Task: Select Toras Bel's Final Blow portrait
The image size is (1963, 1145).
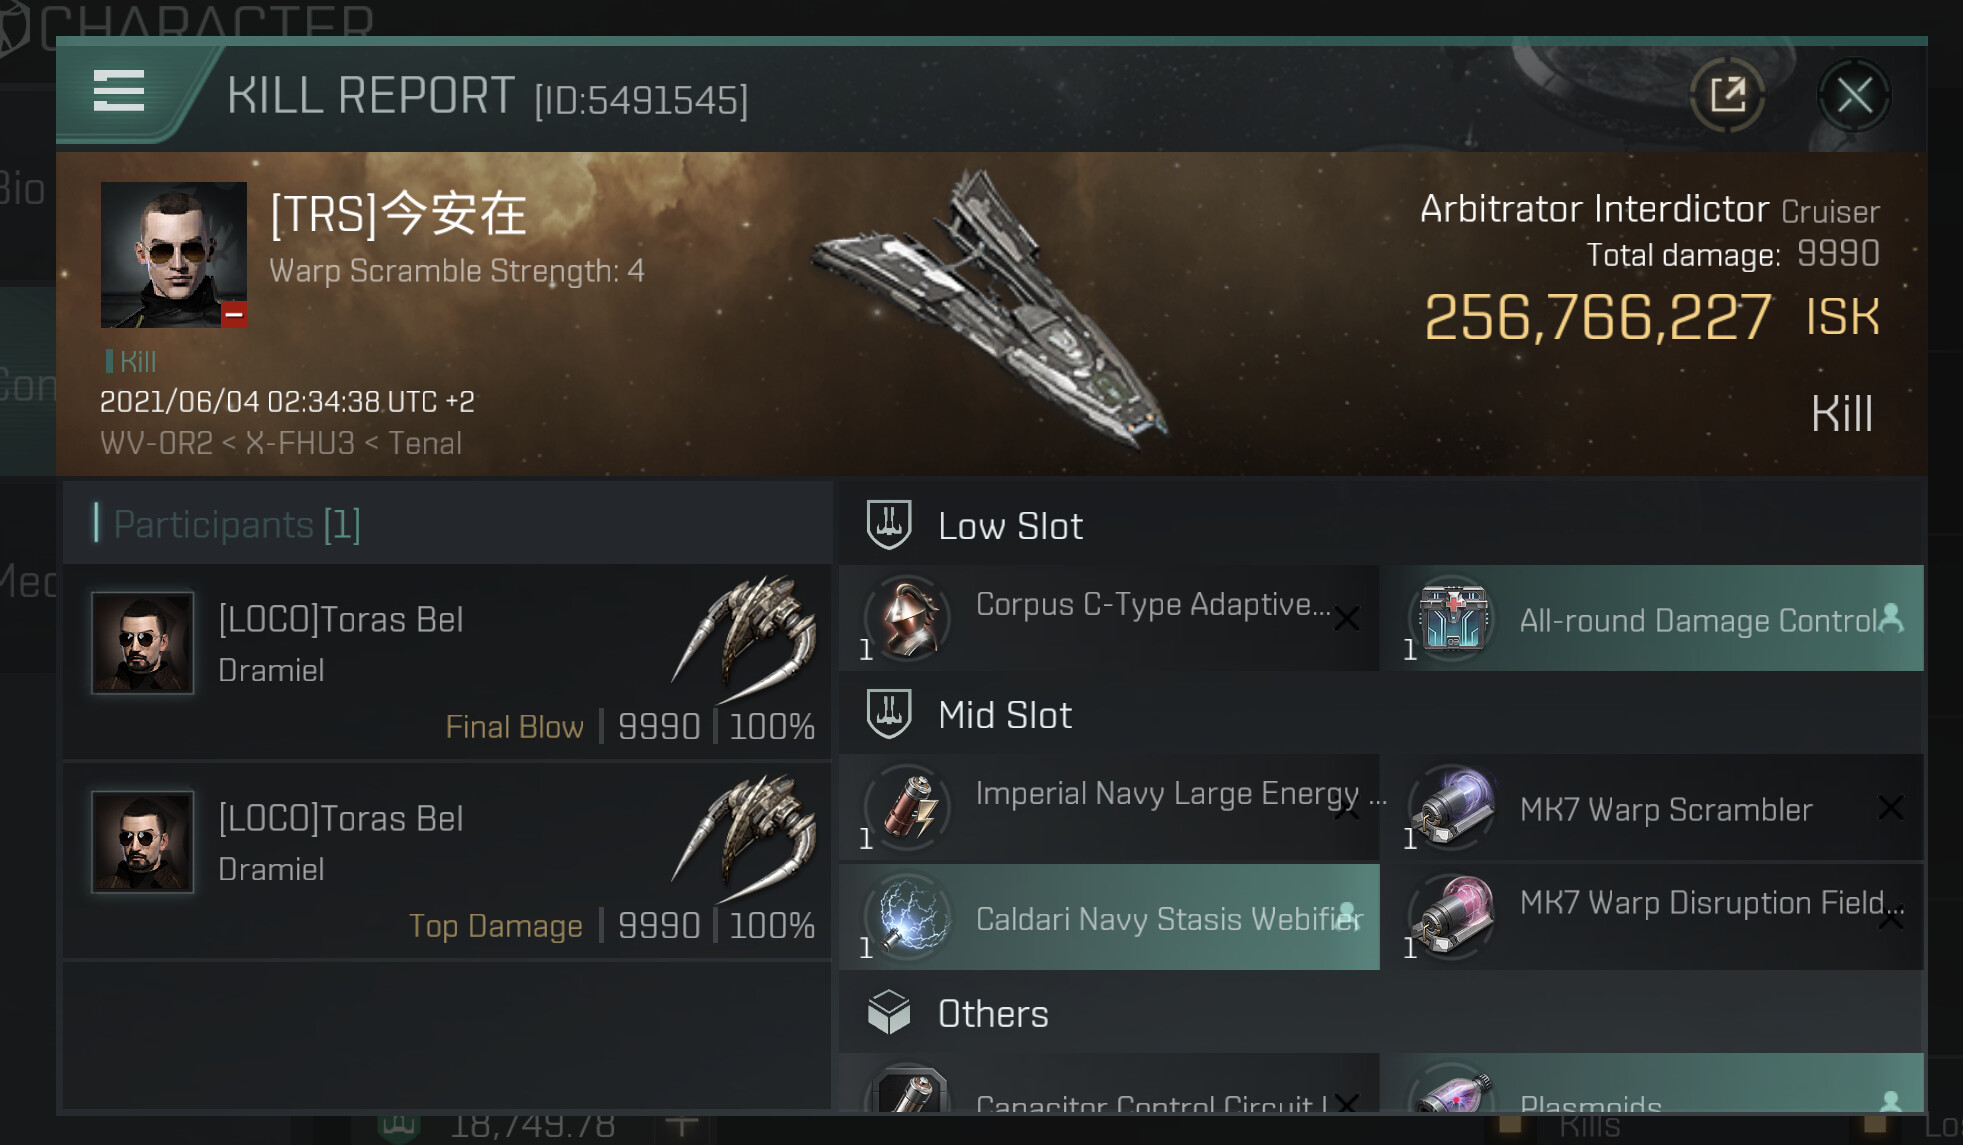Action: pyautogui.click(x=143, y=643)
